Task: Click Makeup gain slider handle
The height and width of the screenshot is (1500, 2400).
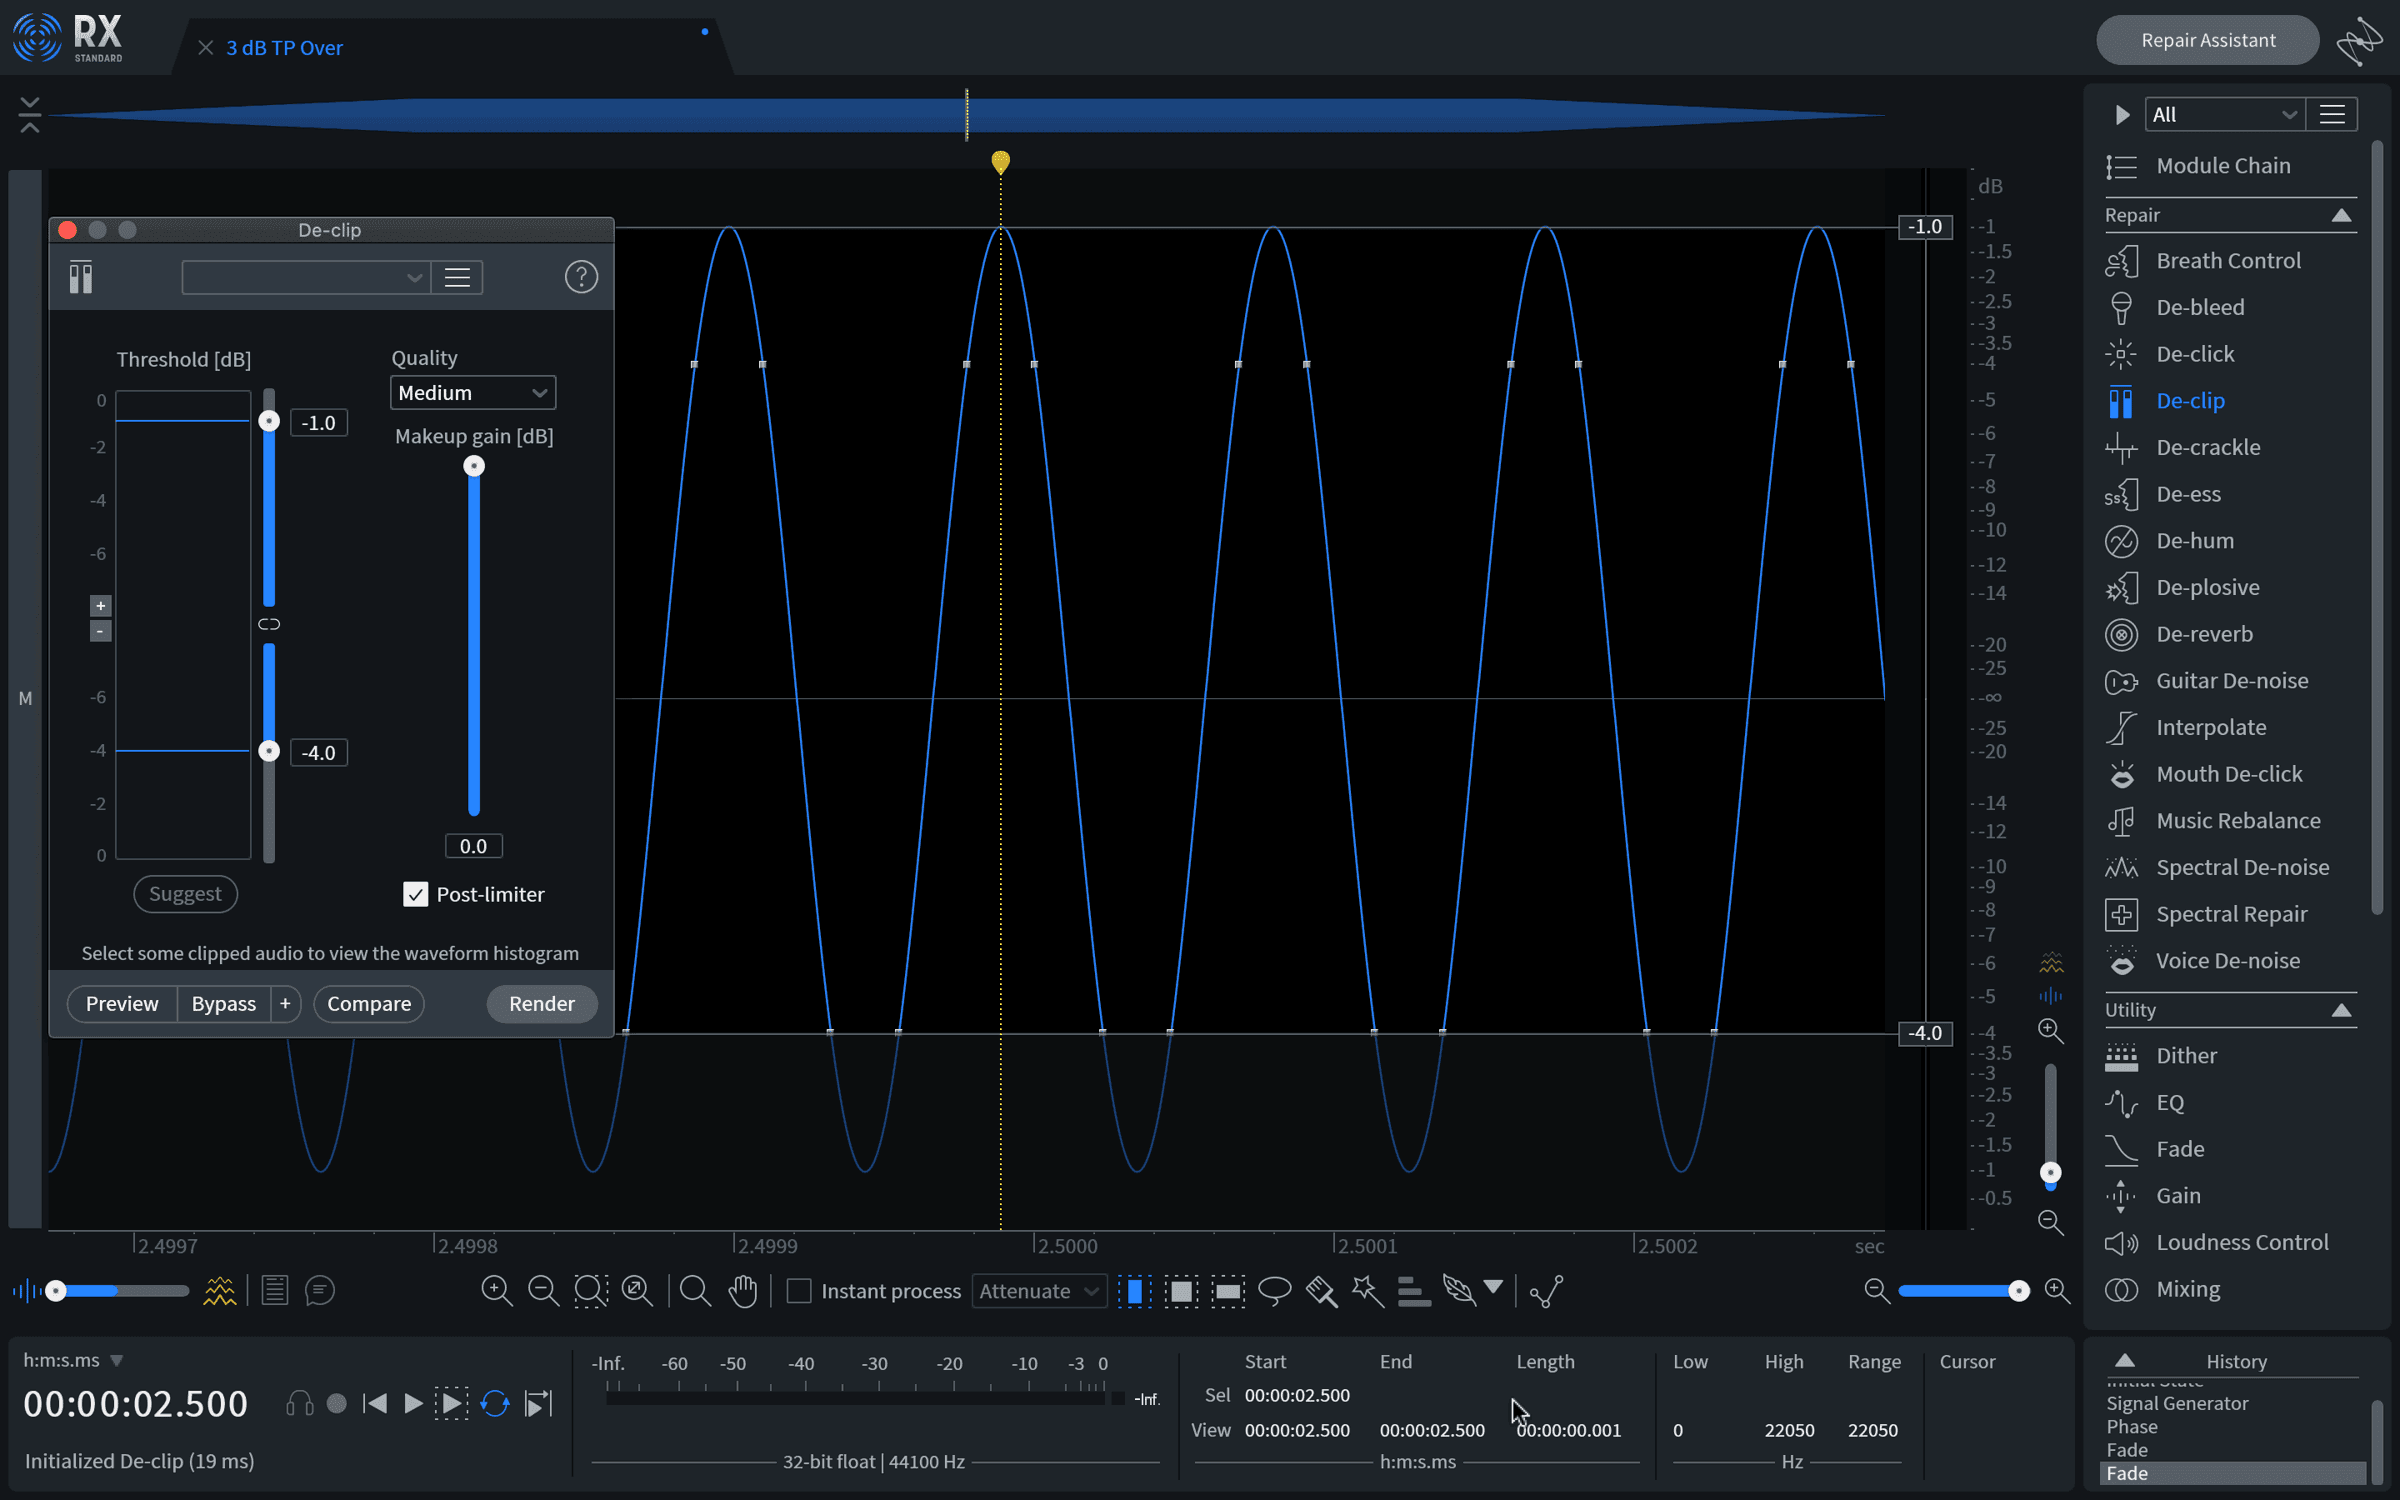Action: pyautogui.click(x=474, y=466)
